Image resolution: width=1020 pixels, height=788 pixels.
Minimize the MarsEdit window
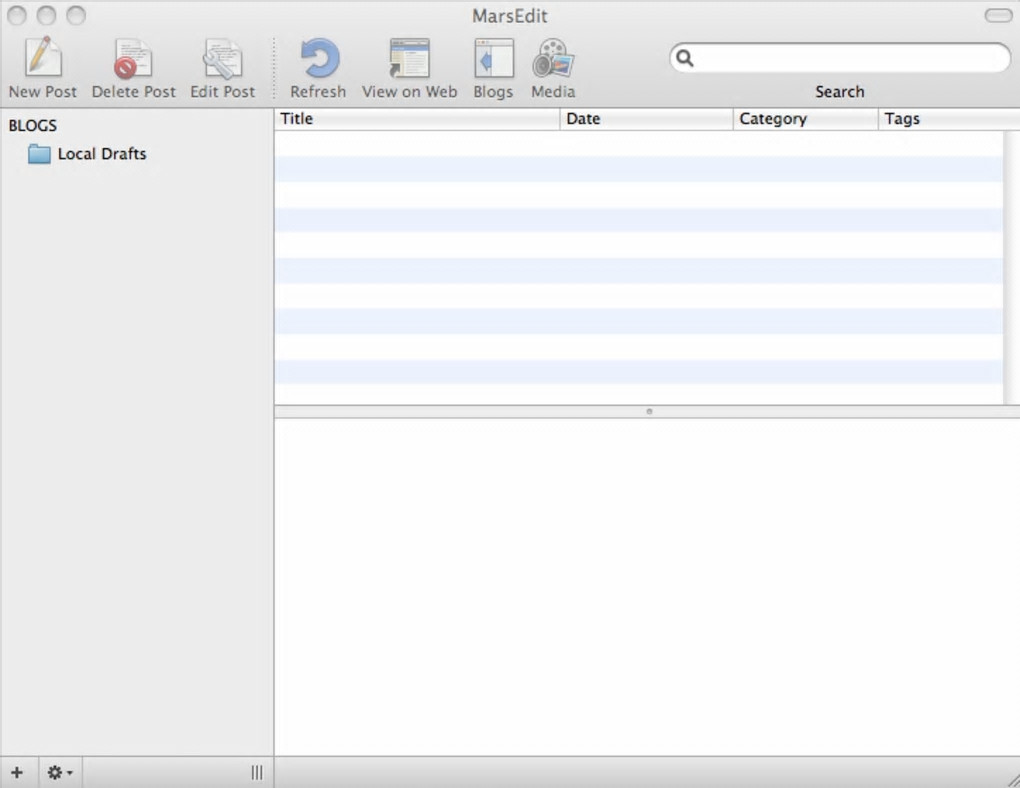coord(46,15)
